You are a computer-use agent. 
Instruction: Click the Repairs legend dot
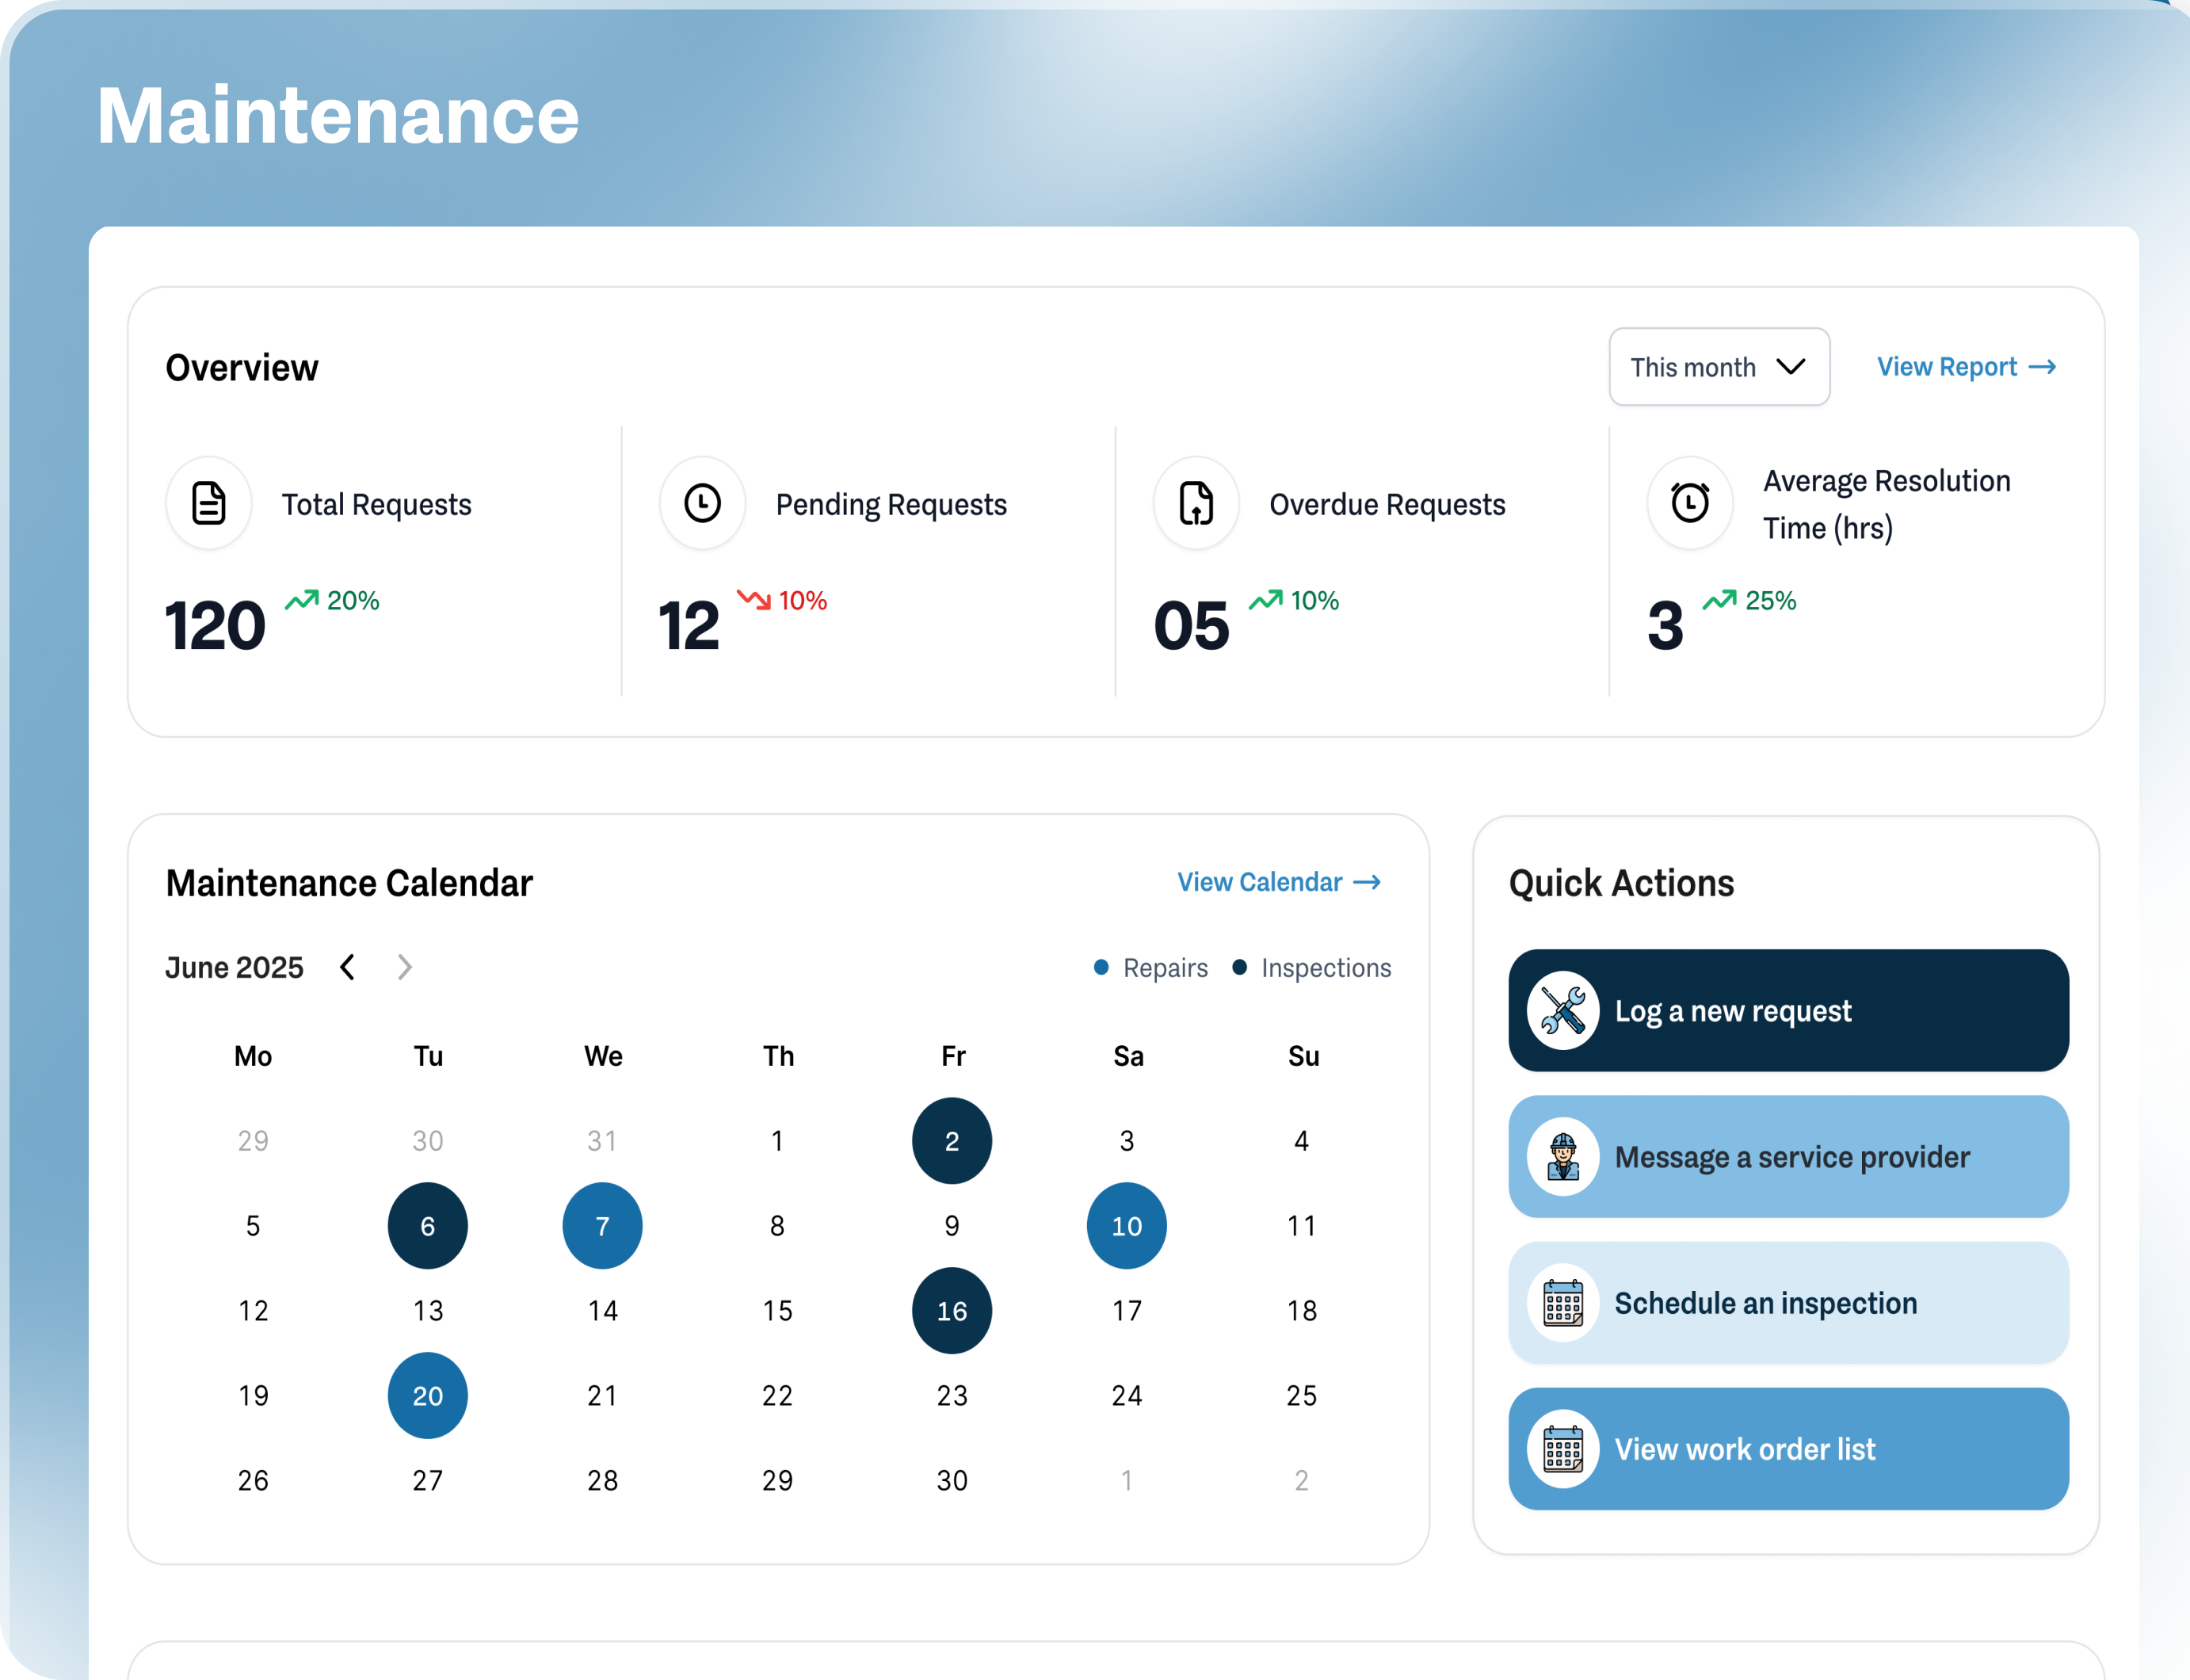pyautogui.click(x=1101, y=967)
